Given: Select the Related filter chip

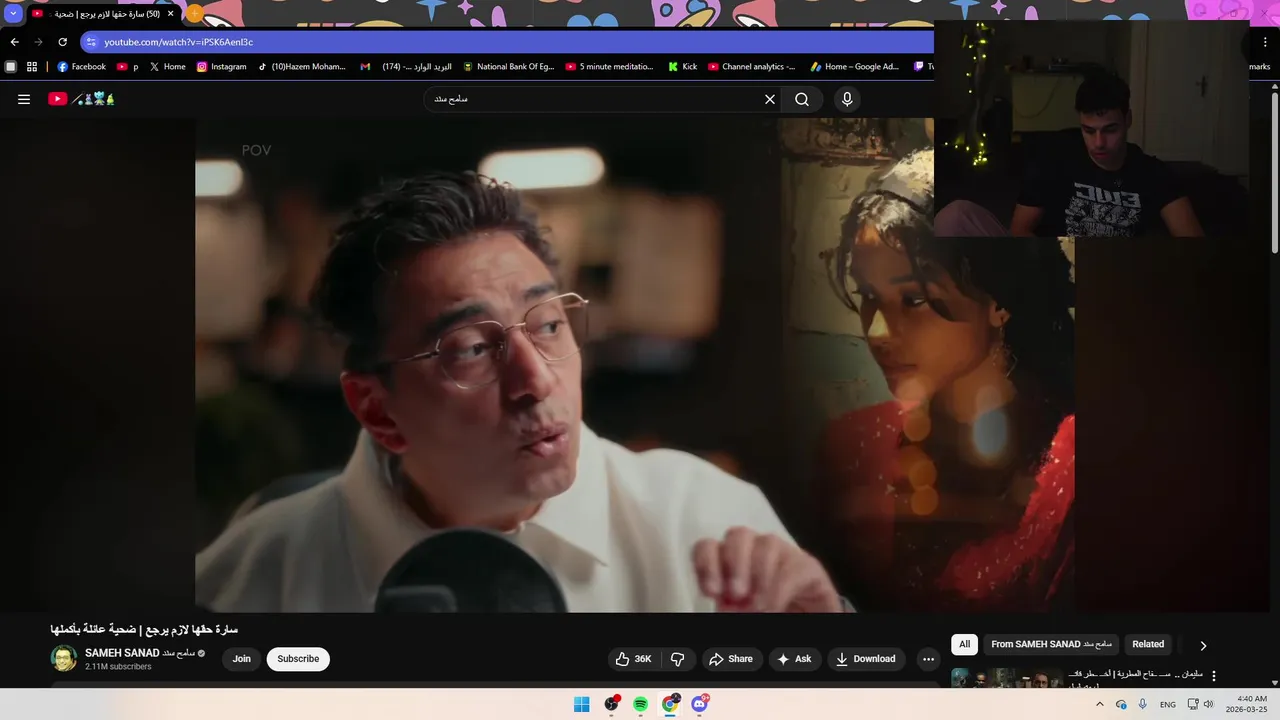Looking at the screenshot, I should (1148, 645).
